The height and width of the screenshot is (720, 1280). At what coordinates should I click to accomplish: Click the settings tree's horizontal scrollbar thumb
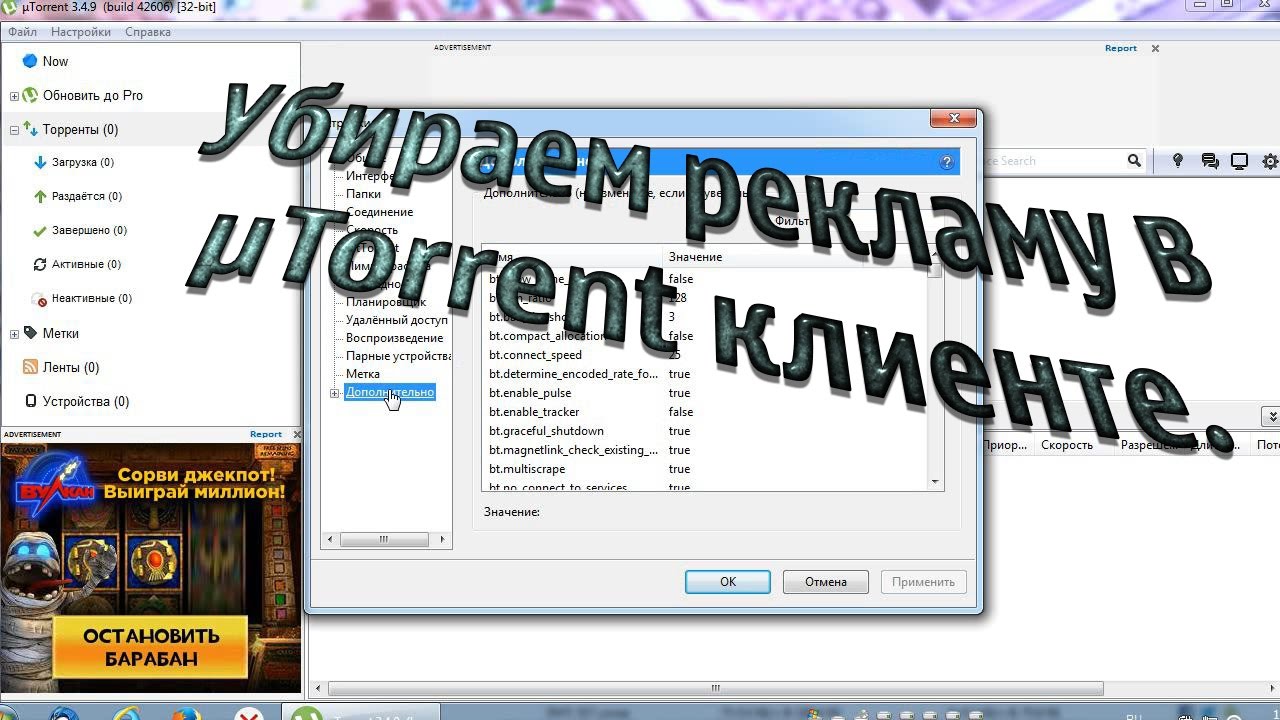pyautogui.click(x=382, y=539)
